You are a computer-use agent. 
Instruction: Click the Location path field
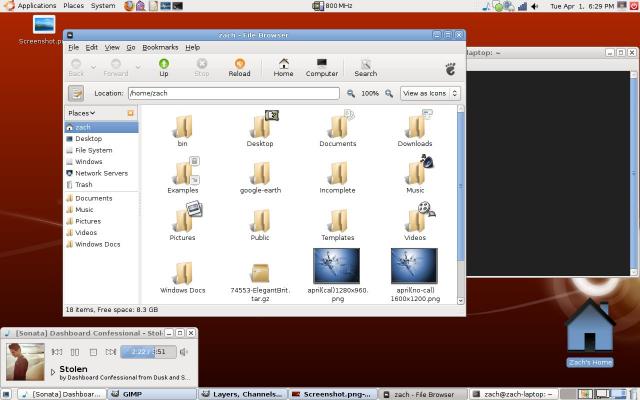pyautogui.click(x=233, y=93)
